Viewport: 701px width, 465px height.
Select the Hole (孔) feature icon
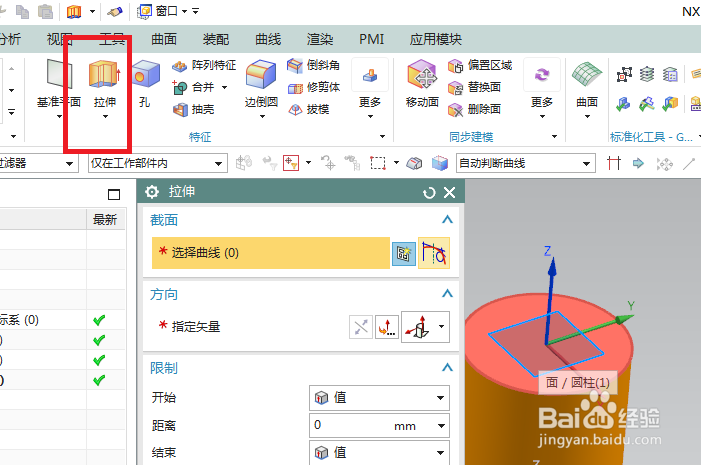pos(145,74)
